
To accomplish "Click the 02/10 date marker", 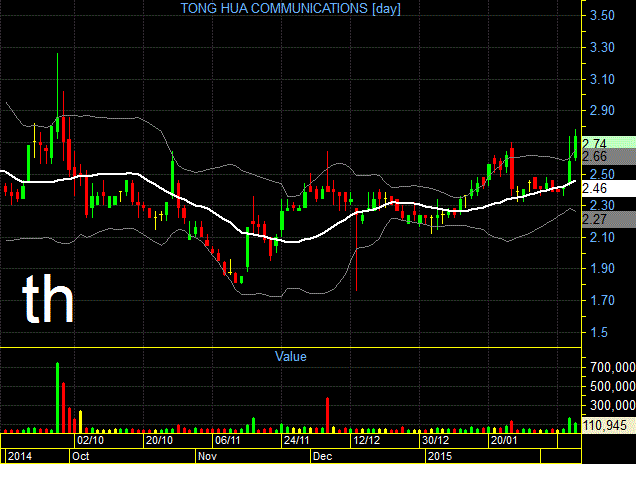I will point(90,441).
